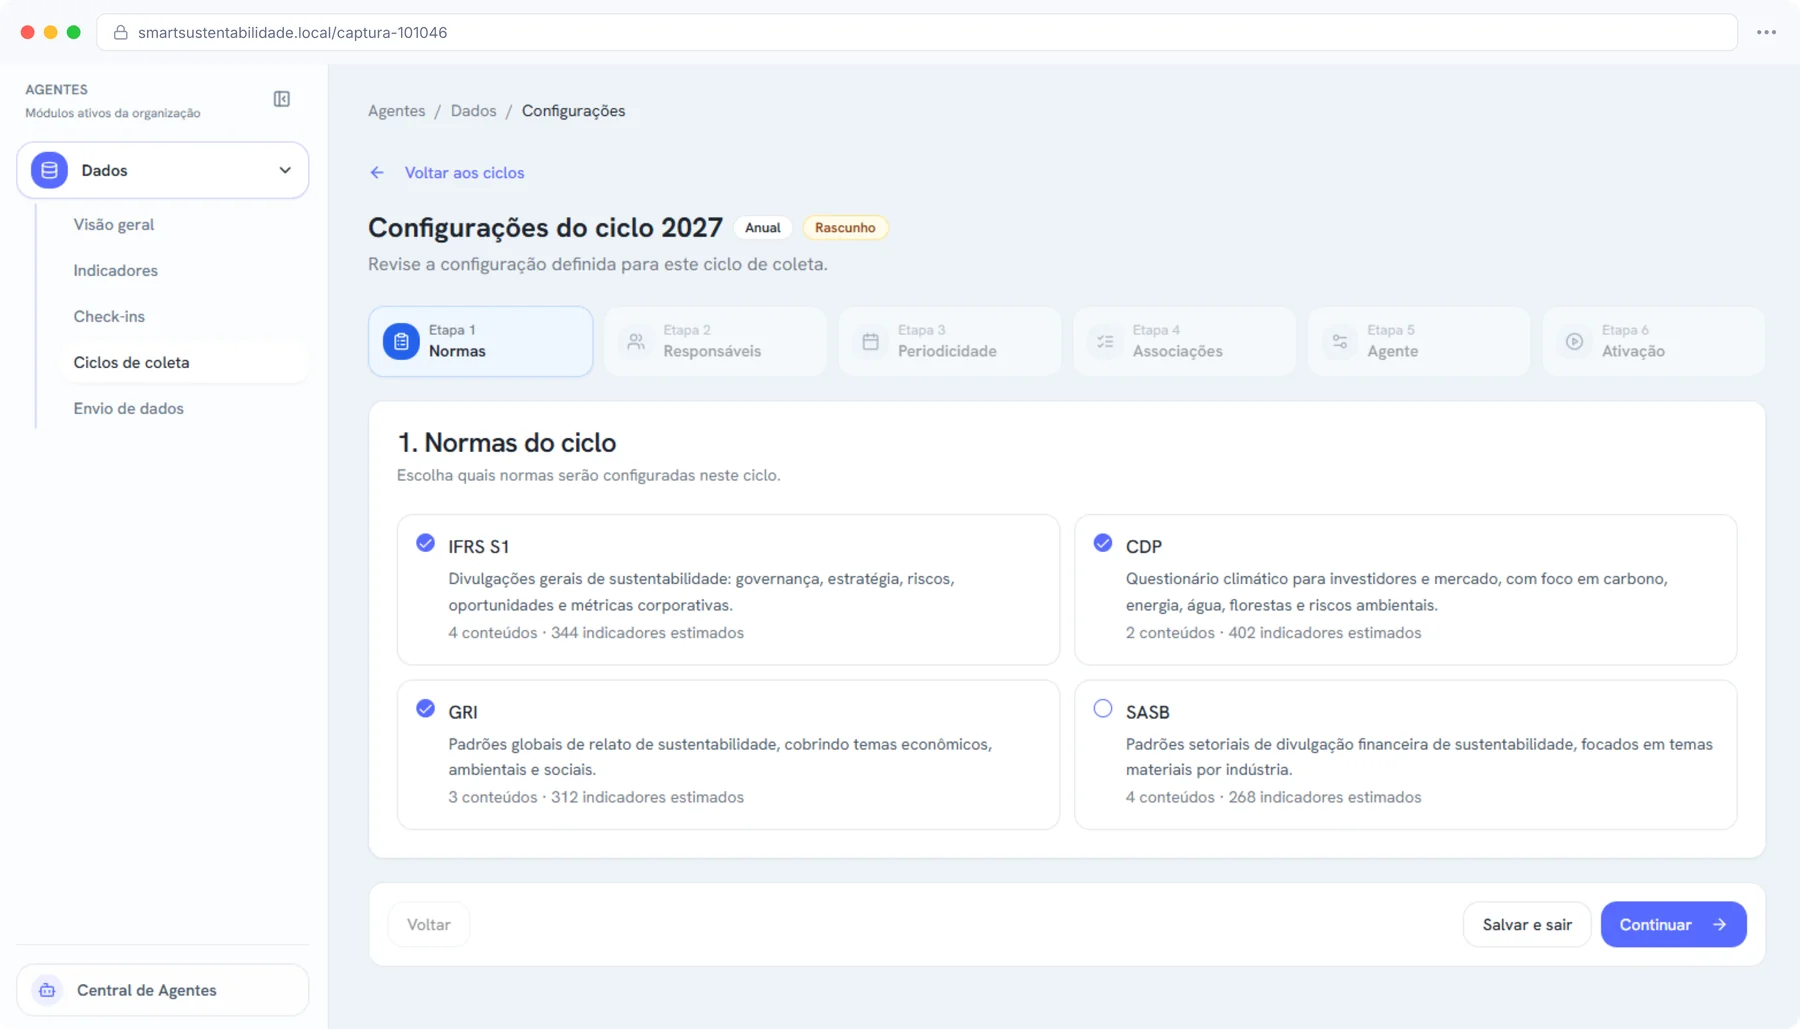The height and width of the screenshot is (1029, 1800).
Task: Open Indicadores in the sidebar
Action: [x=115, y=270]
